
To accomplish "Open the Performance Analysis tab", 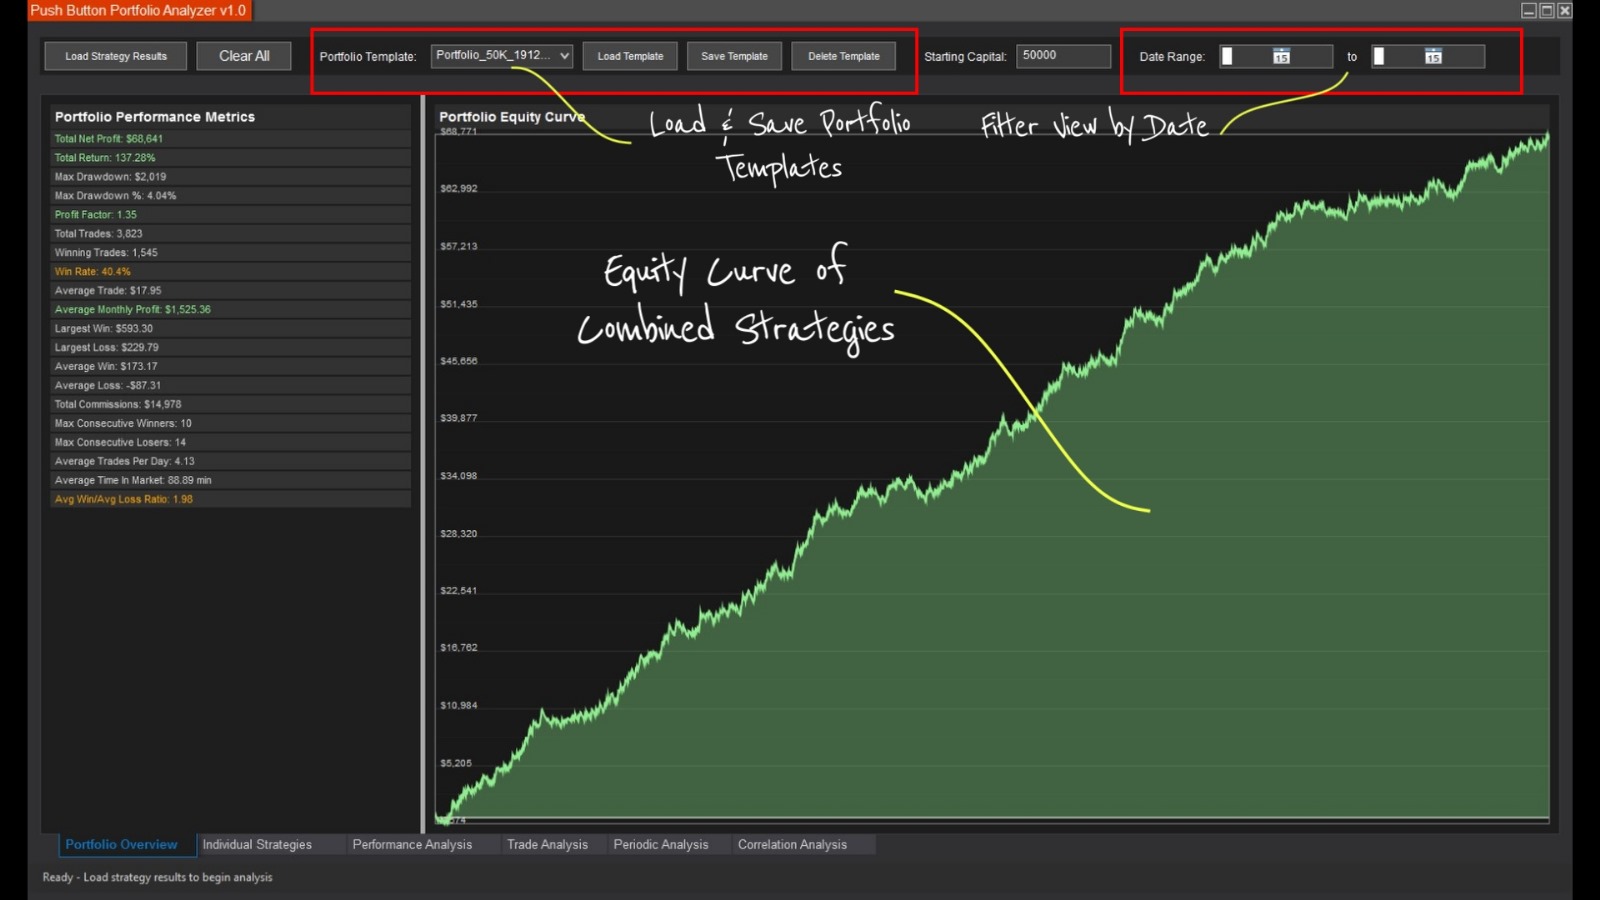I will pos(412,845).
